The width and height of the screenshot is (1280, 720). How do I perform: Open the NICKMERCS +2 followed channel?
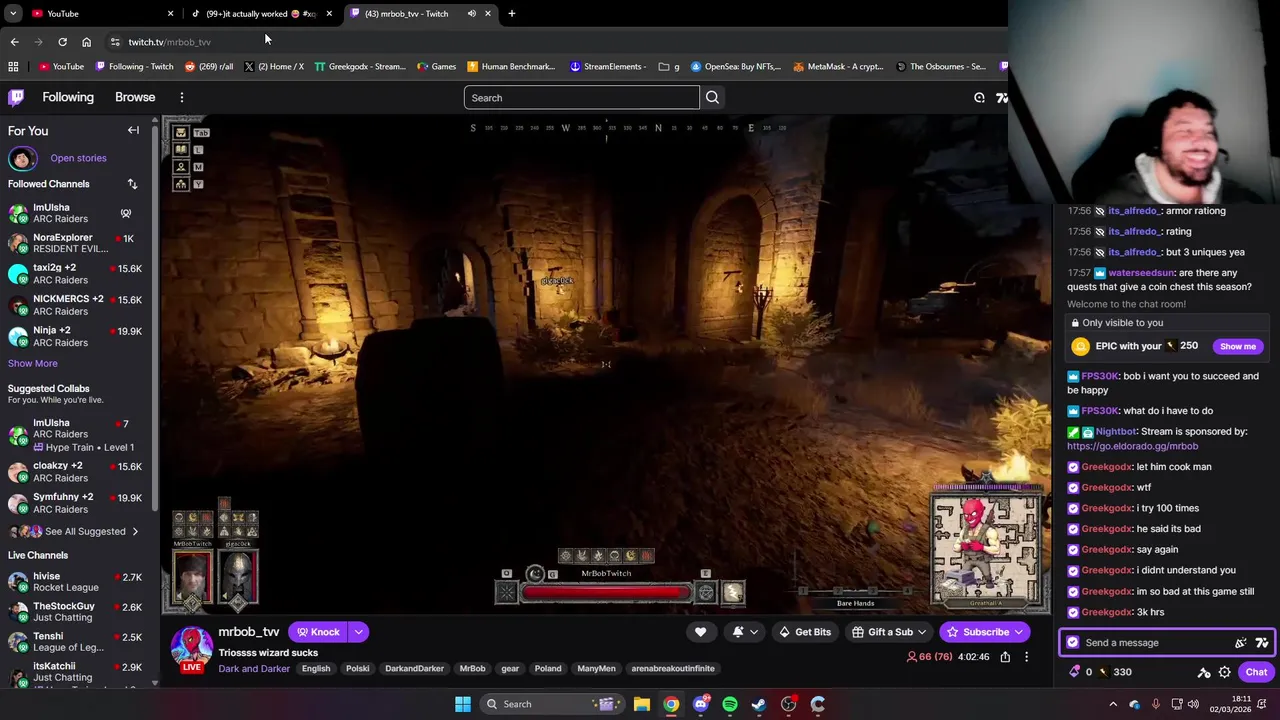(x=76, y=305)
